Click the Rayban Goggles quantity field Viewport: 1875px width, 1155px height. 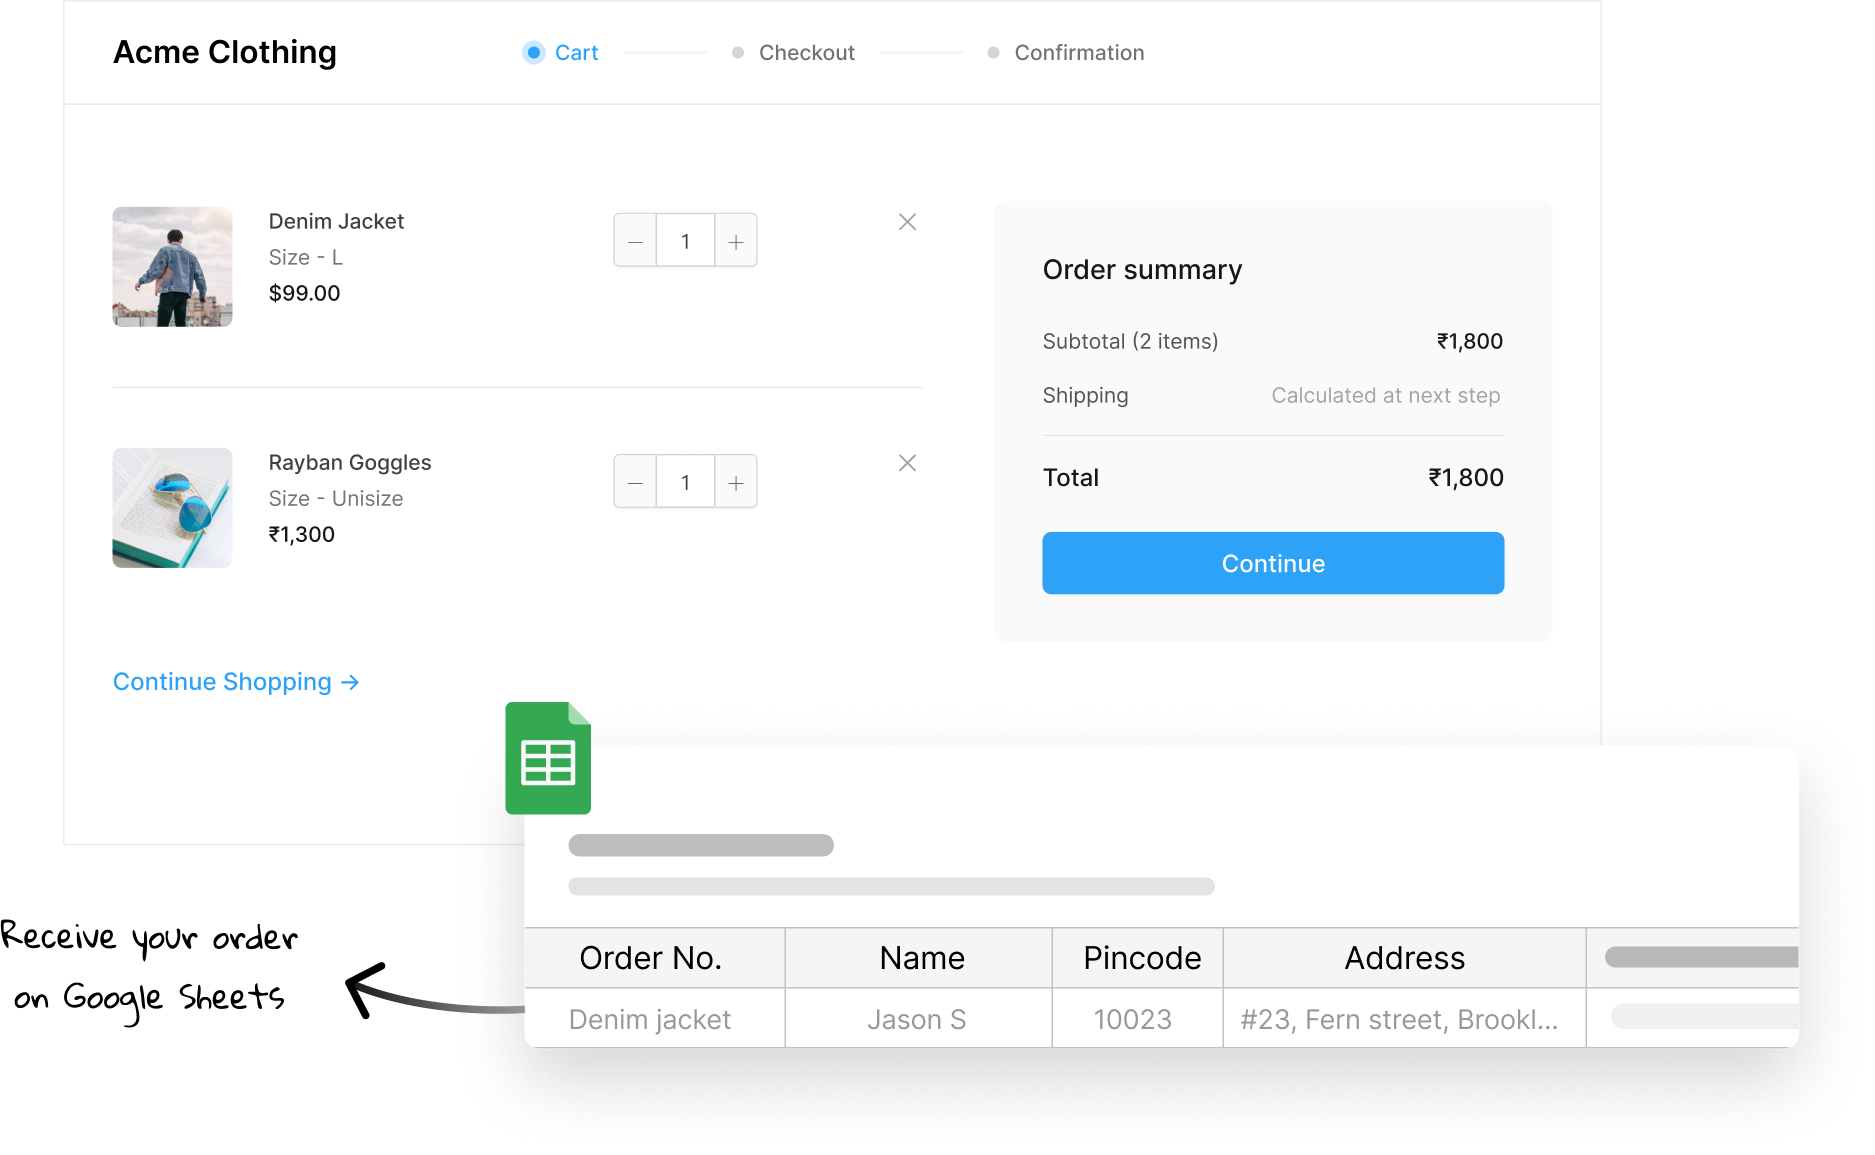tap(685, 482)
